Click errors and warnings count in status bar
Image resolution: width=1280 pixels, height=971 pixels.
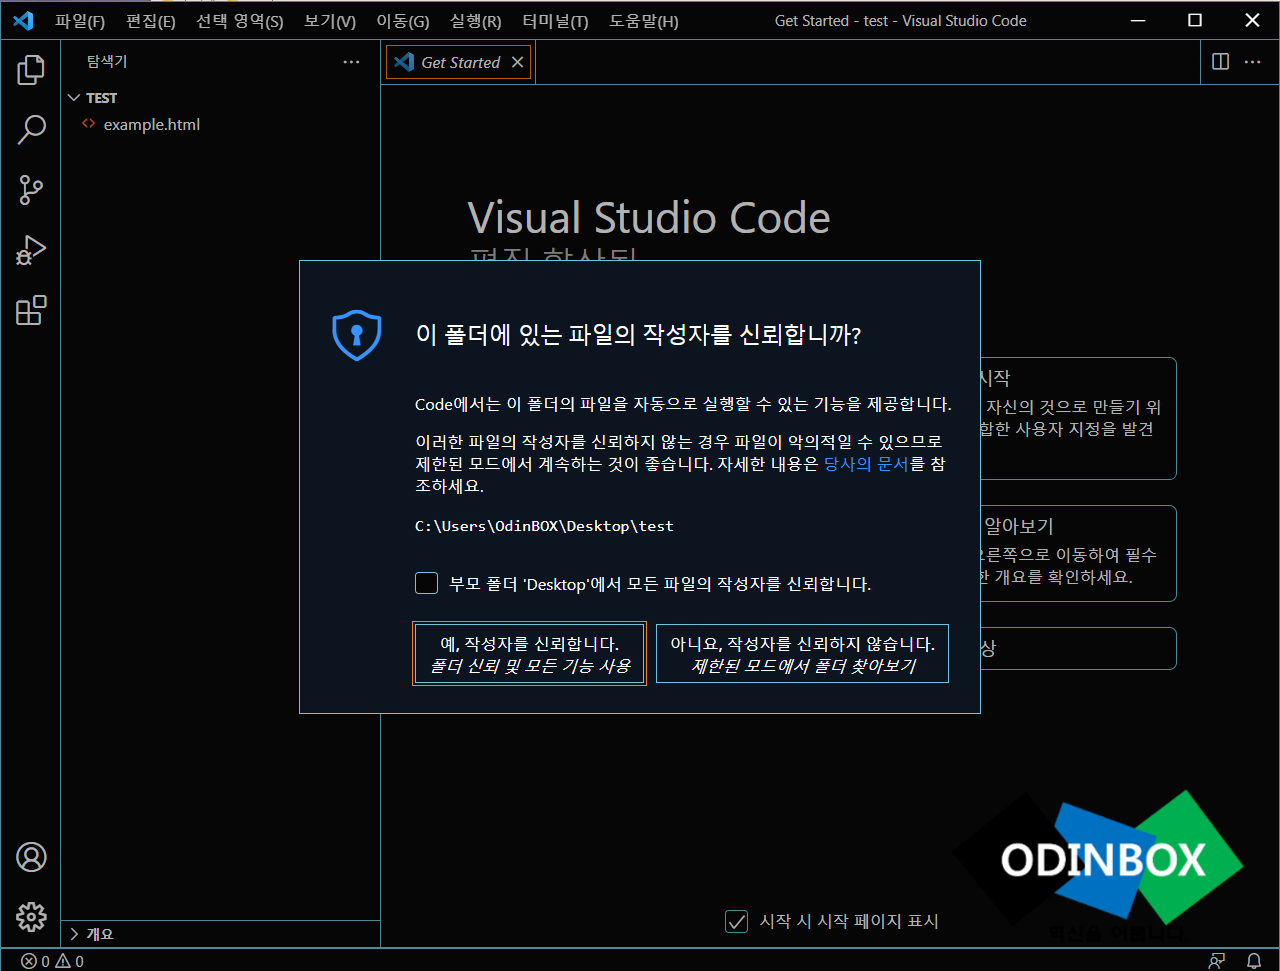53,961
